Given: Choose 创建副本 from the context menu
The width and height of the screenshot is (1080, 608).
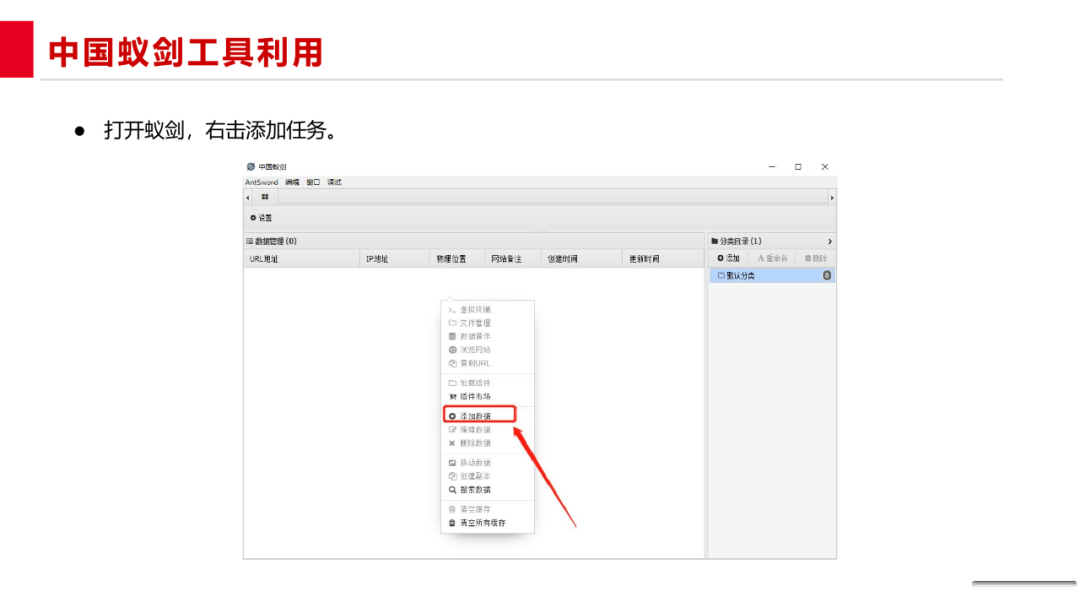Looking at the screenshot, I should 488,476.
